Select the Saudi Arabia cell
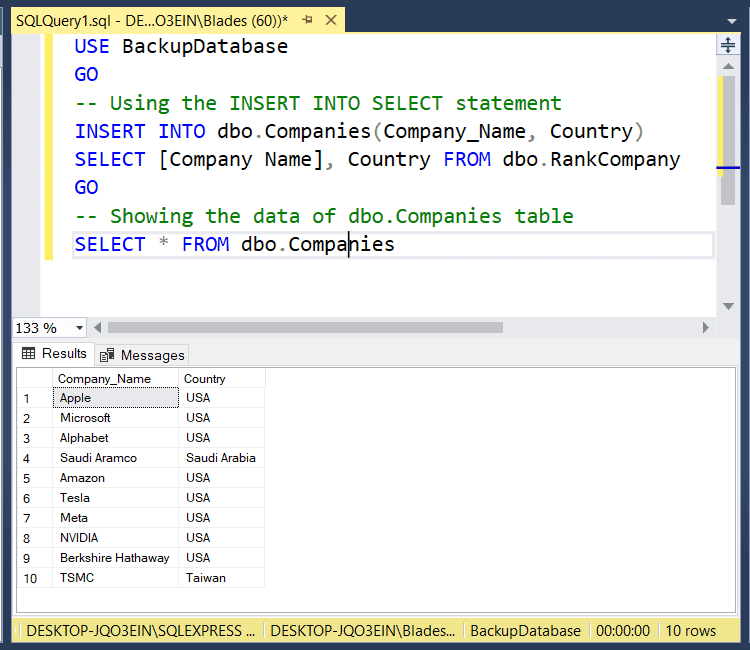The image size is (750, 650). pos(222,458)
